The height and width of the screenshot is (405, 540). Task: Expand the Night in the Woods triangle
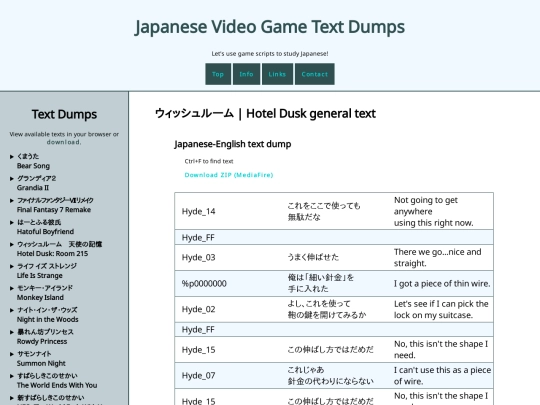tap(12, 310)
